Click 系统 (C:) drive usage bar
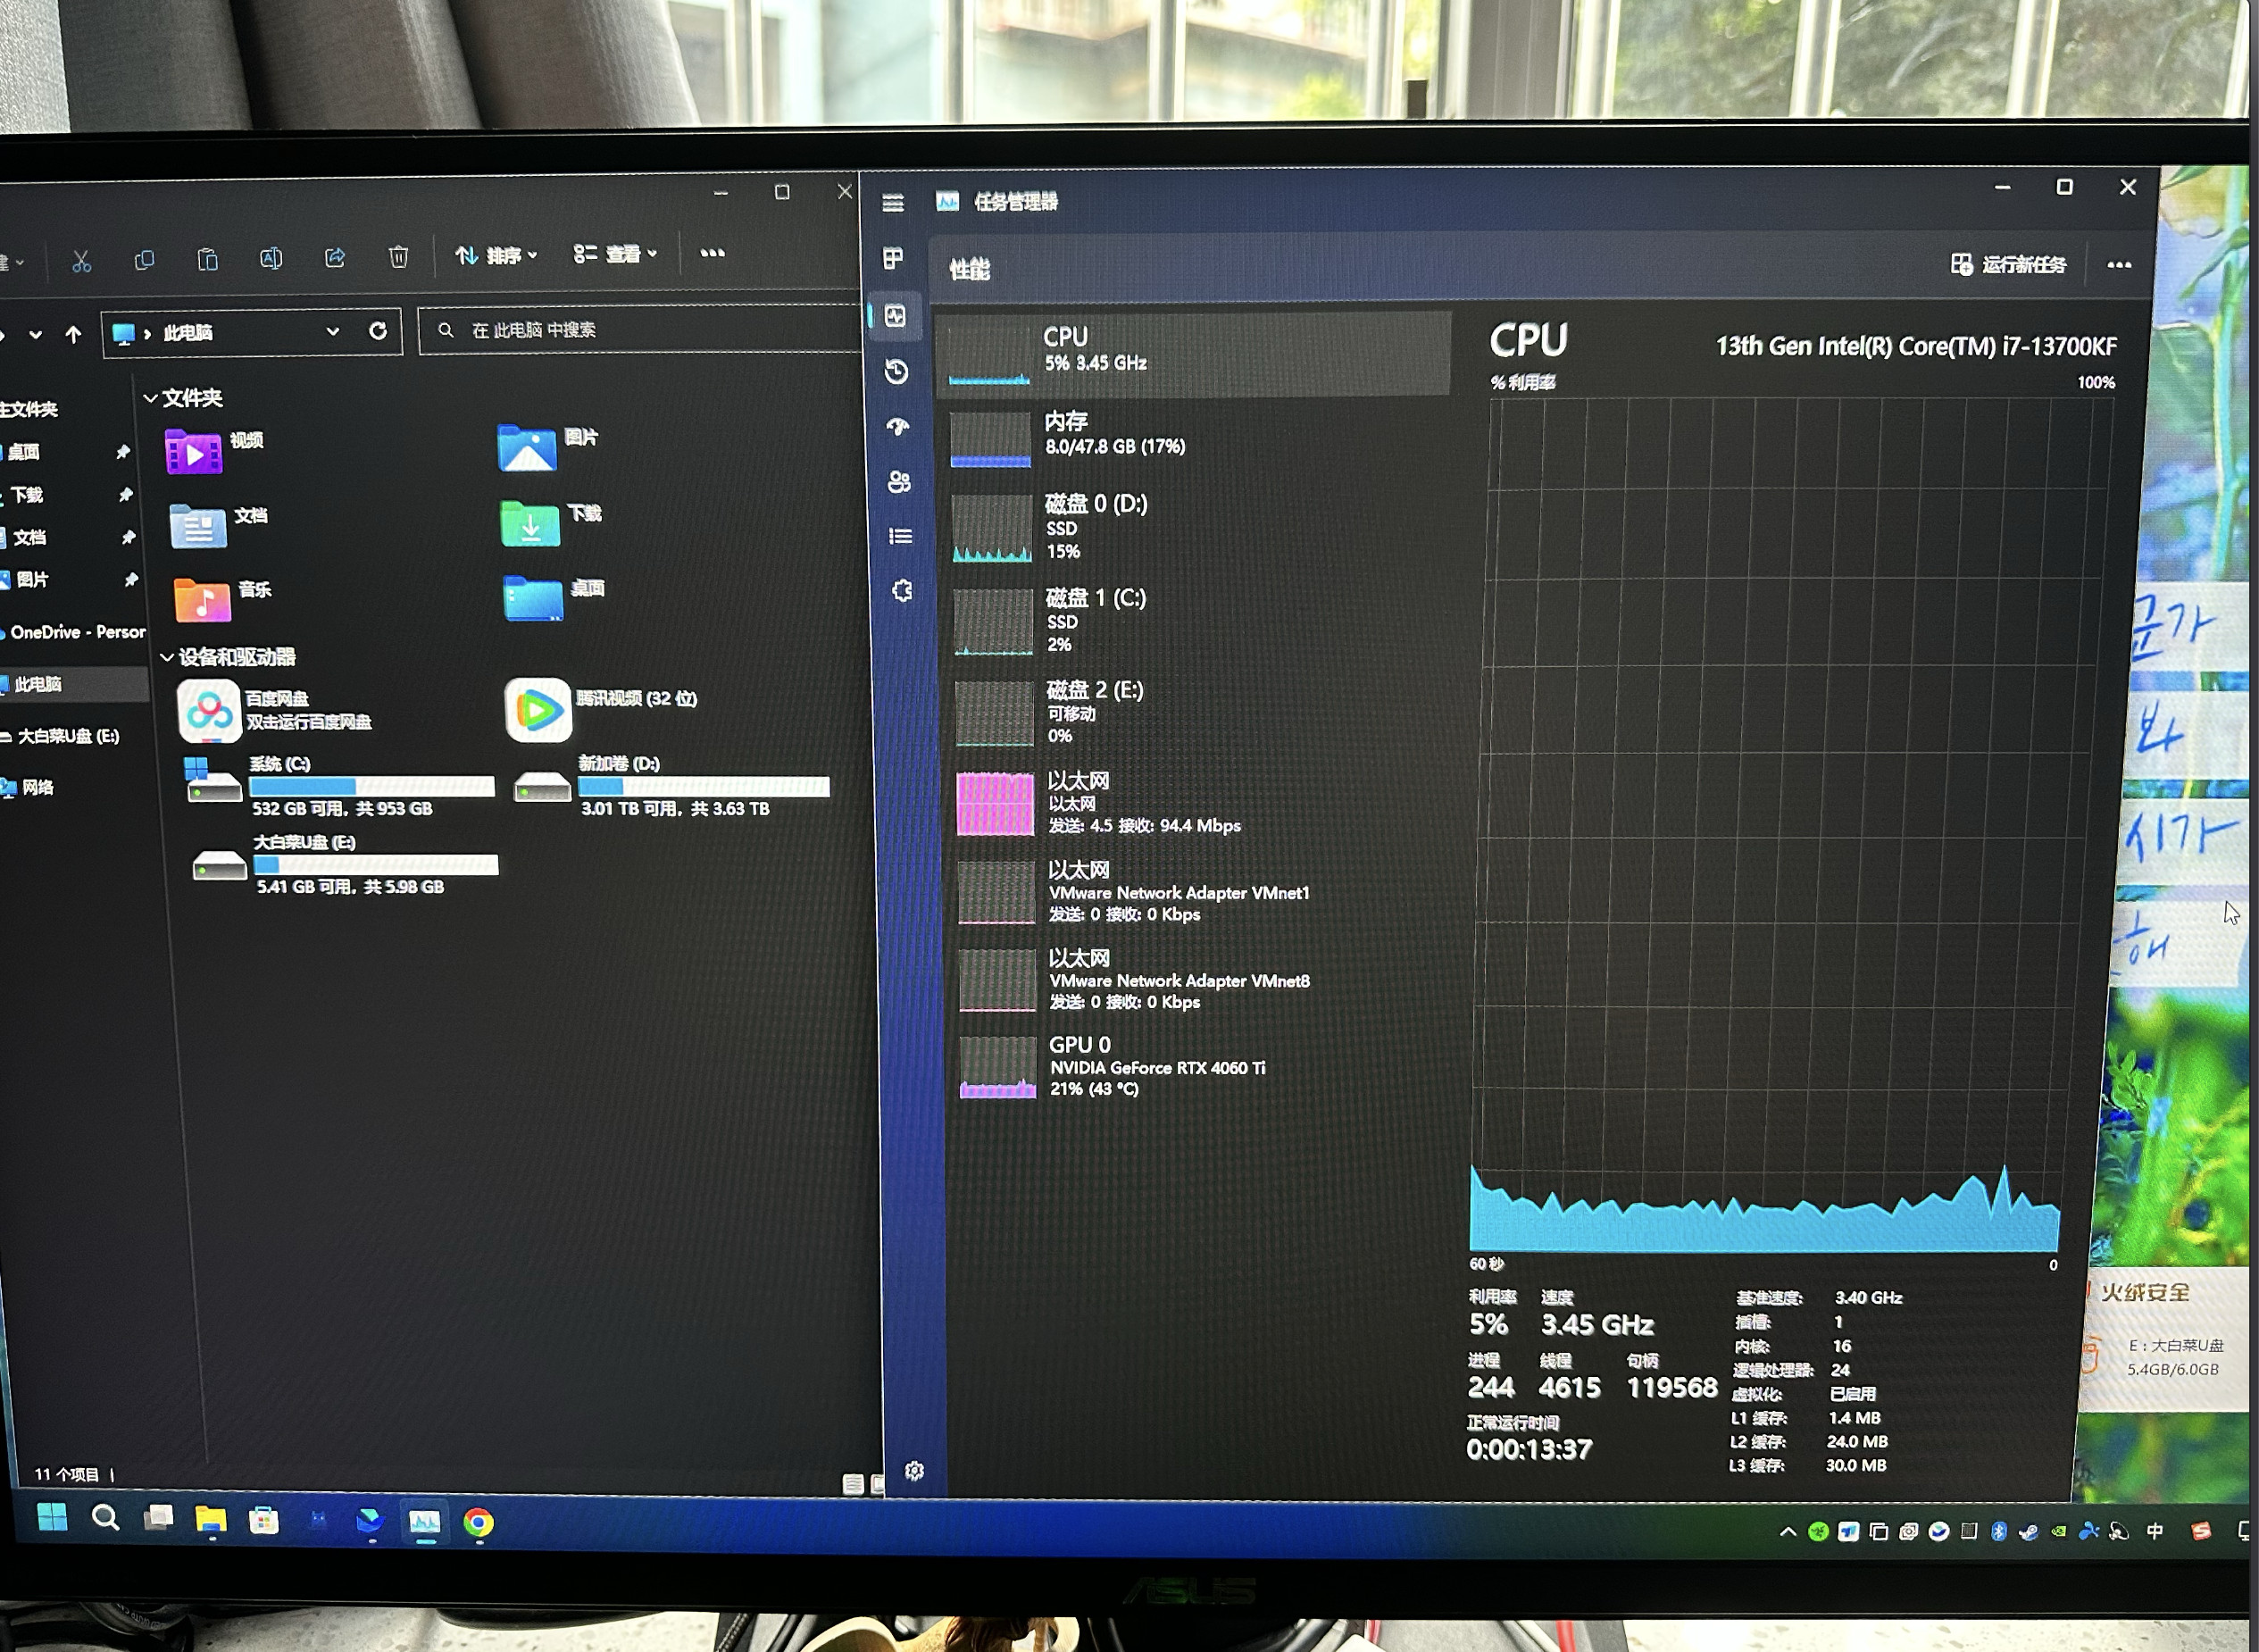Viewport: 2259px width, 1652px height. point(371,787)
